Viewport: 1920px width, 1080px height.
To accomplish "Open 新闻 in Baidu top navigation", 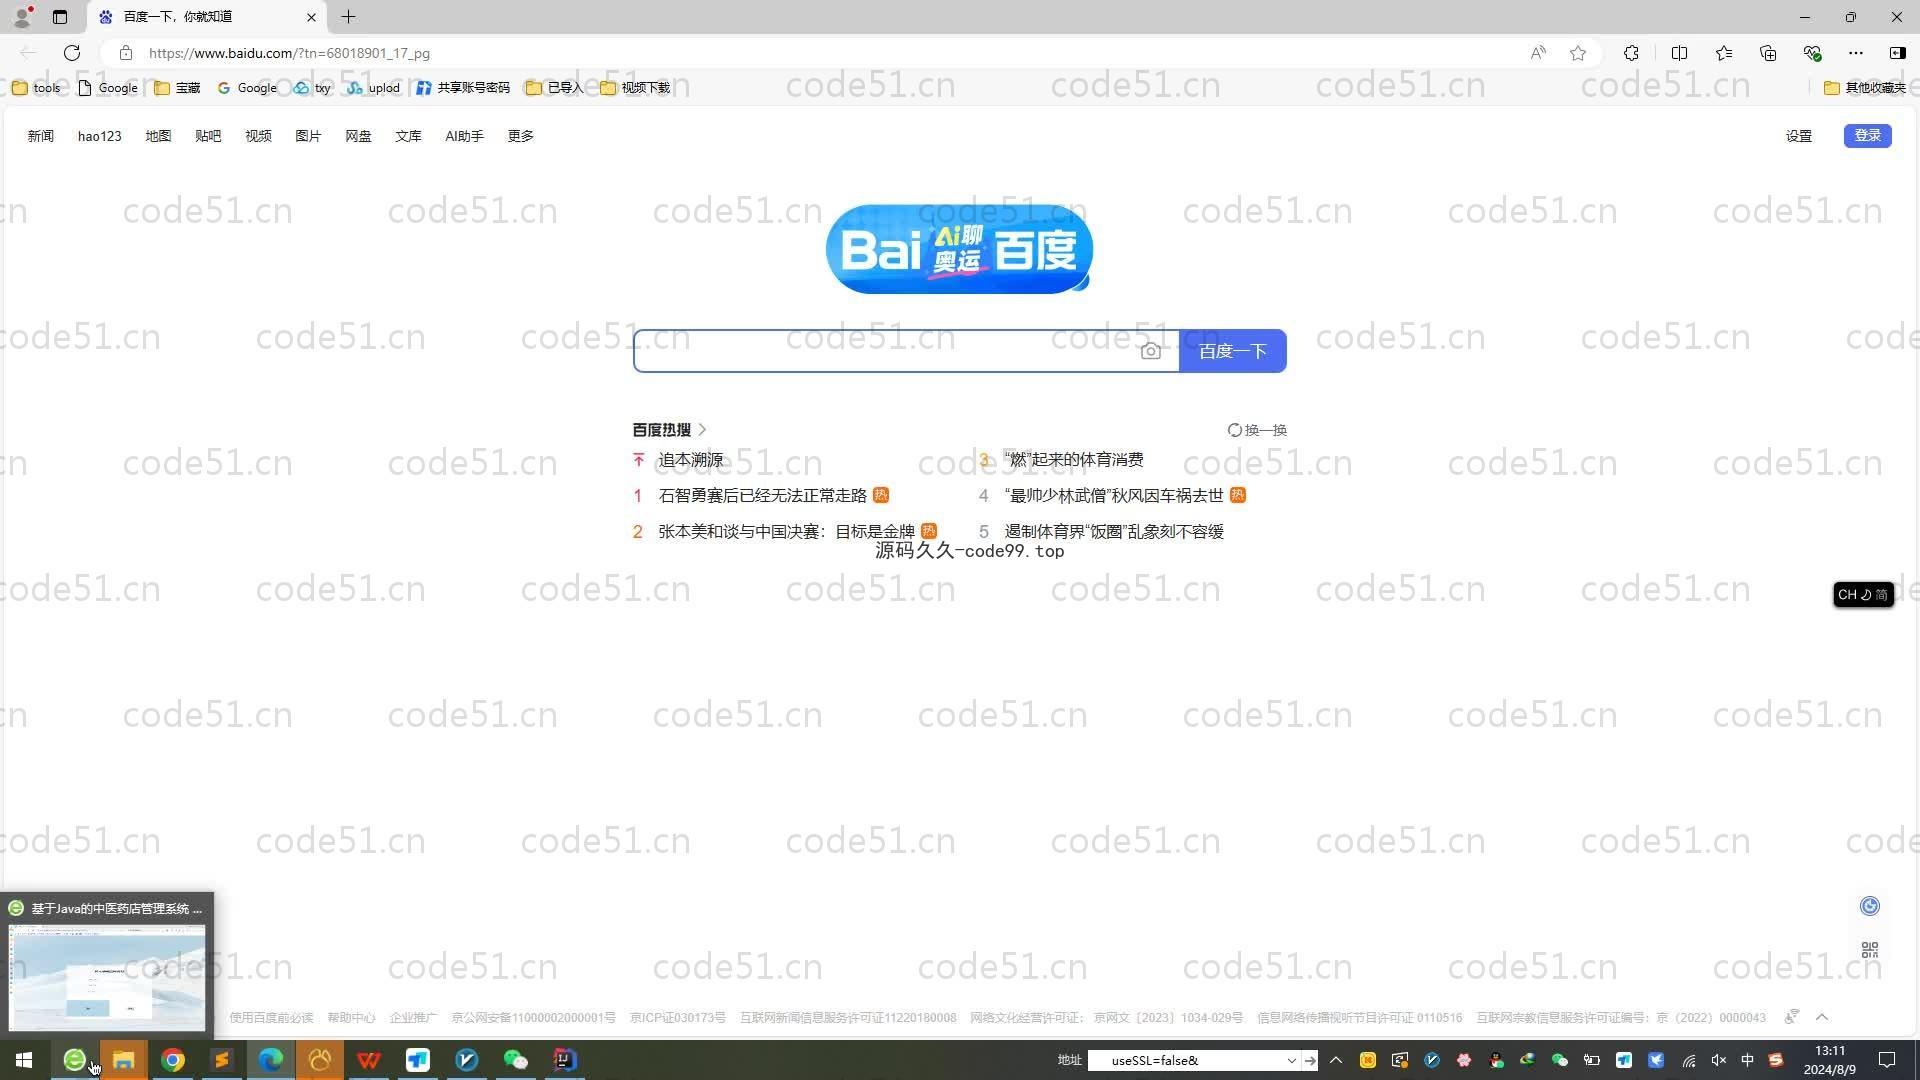I will coord(40,136).
